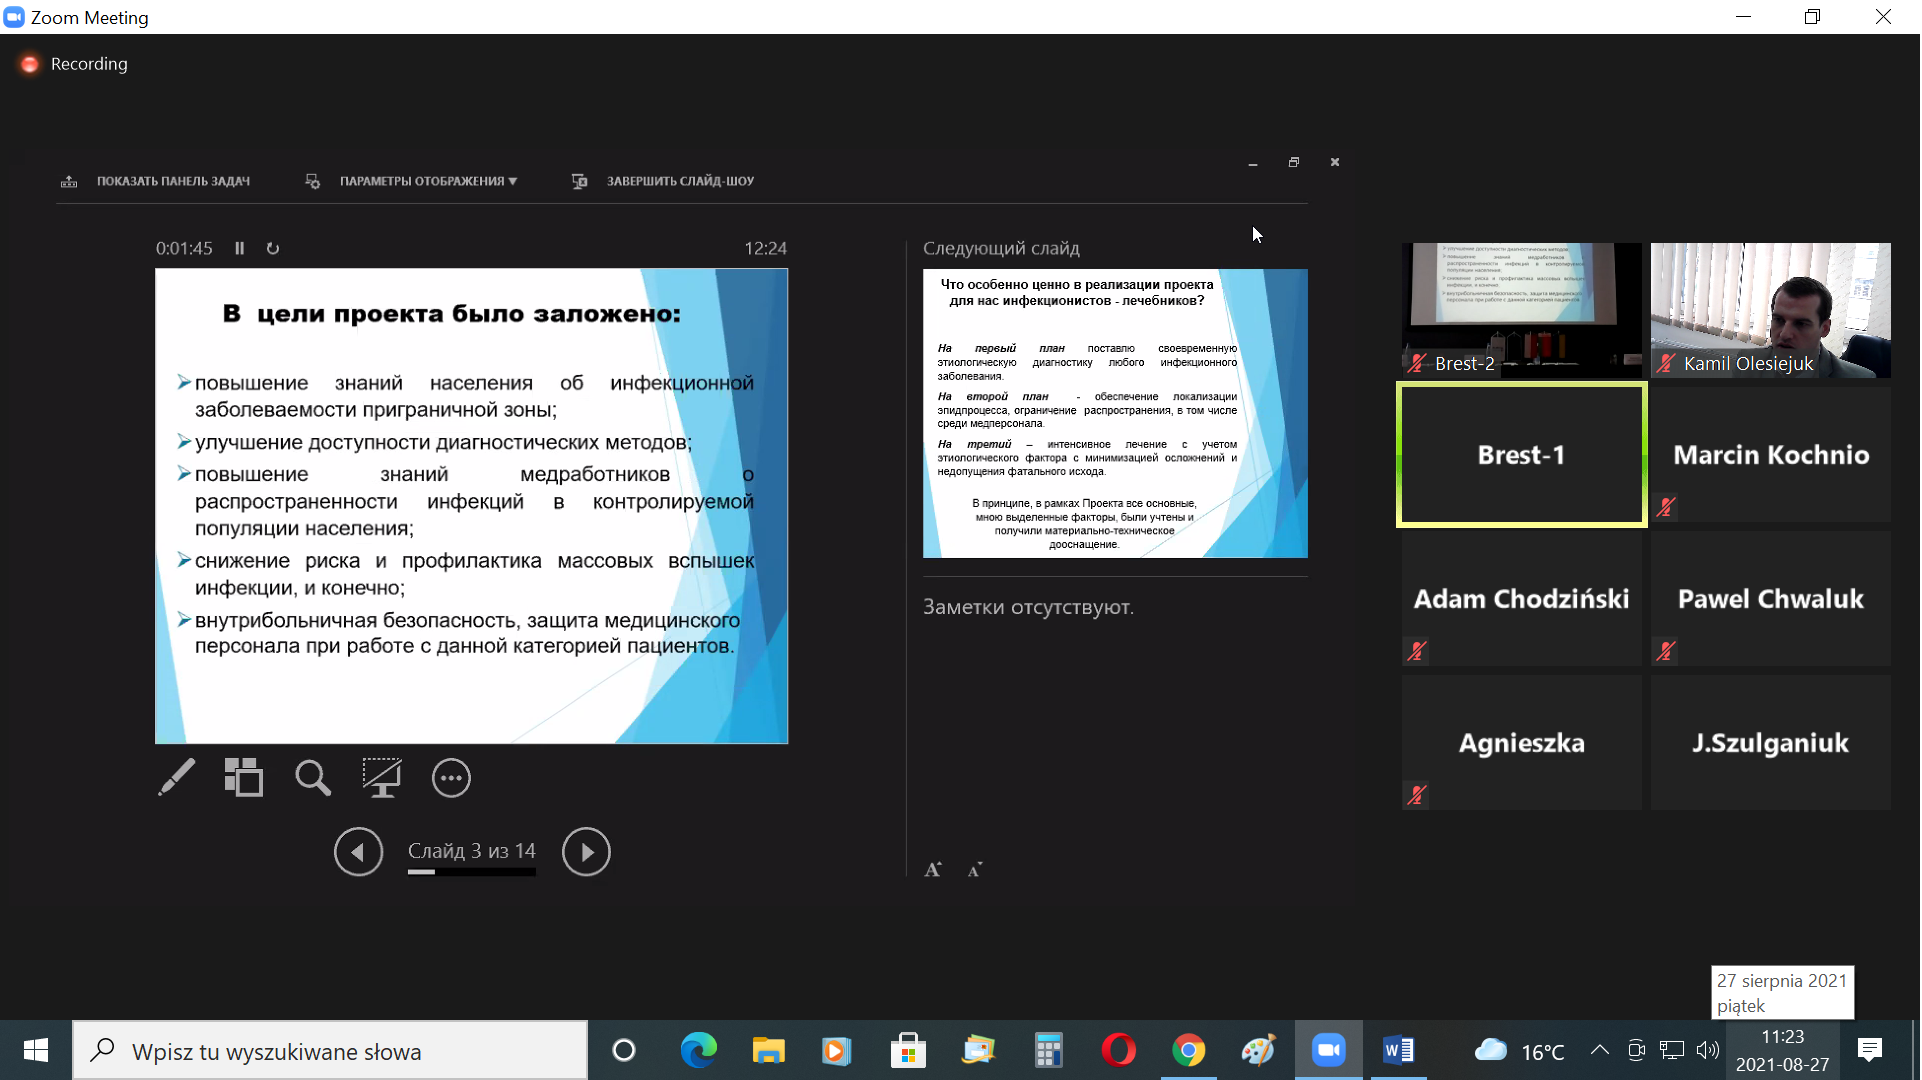Viewport: 1922px width, 1080px height.
Task: Open Word from the taskbar
Action: tap(1398, 1050)
